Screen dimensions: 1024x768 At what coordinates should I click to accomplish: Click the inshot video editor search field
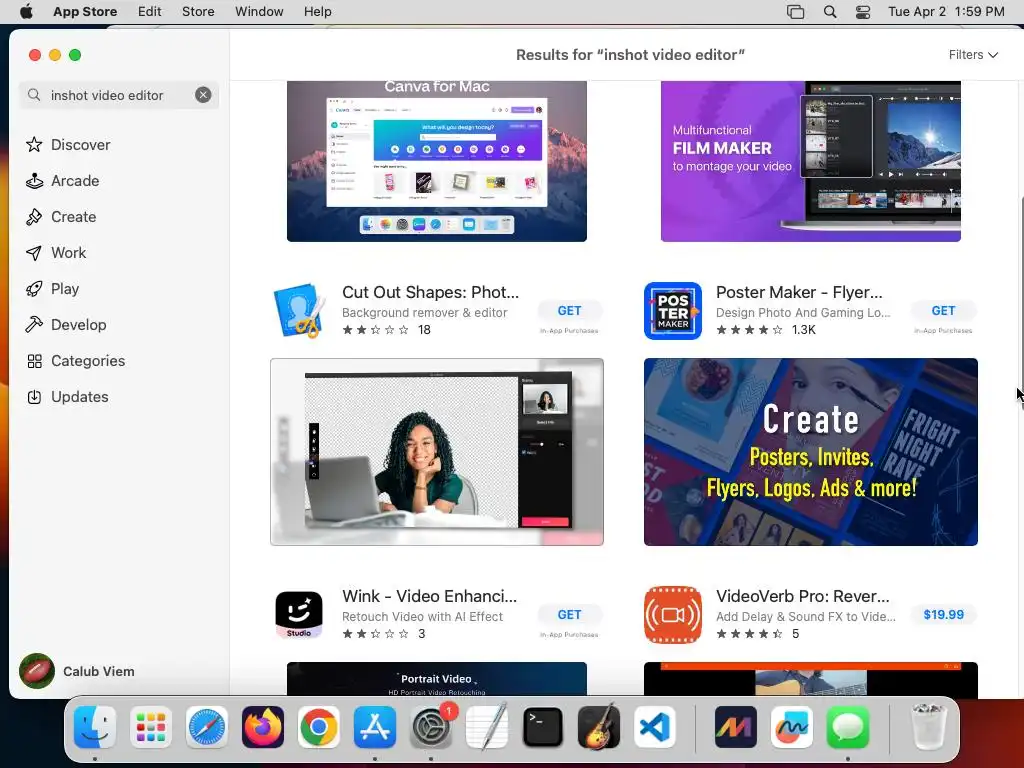click(x=119, y=95)
